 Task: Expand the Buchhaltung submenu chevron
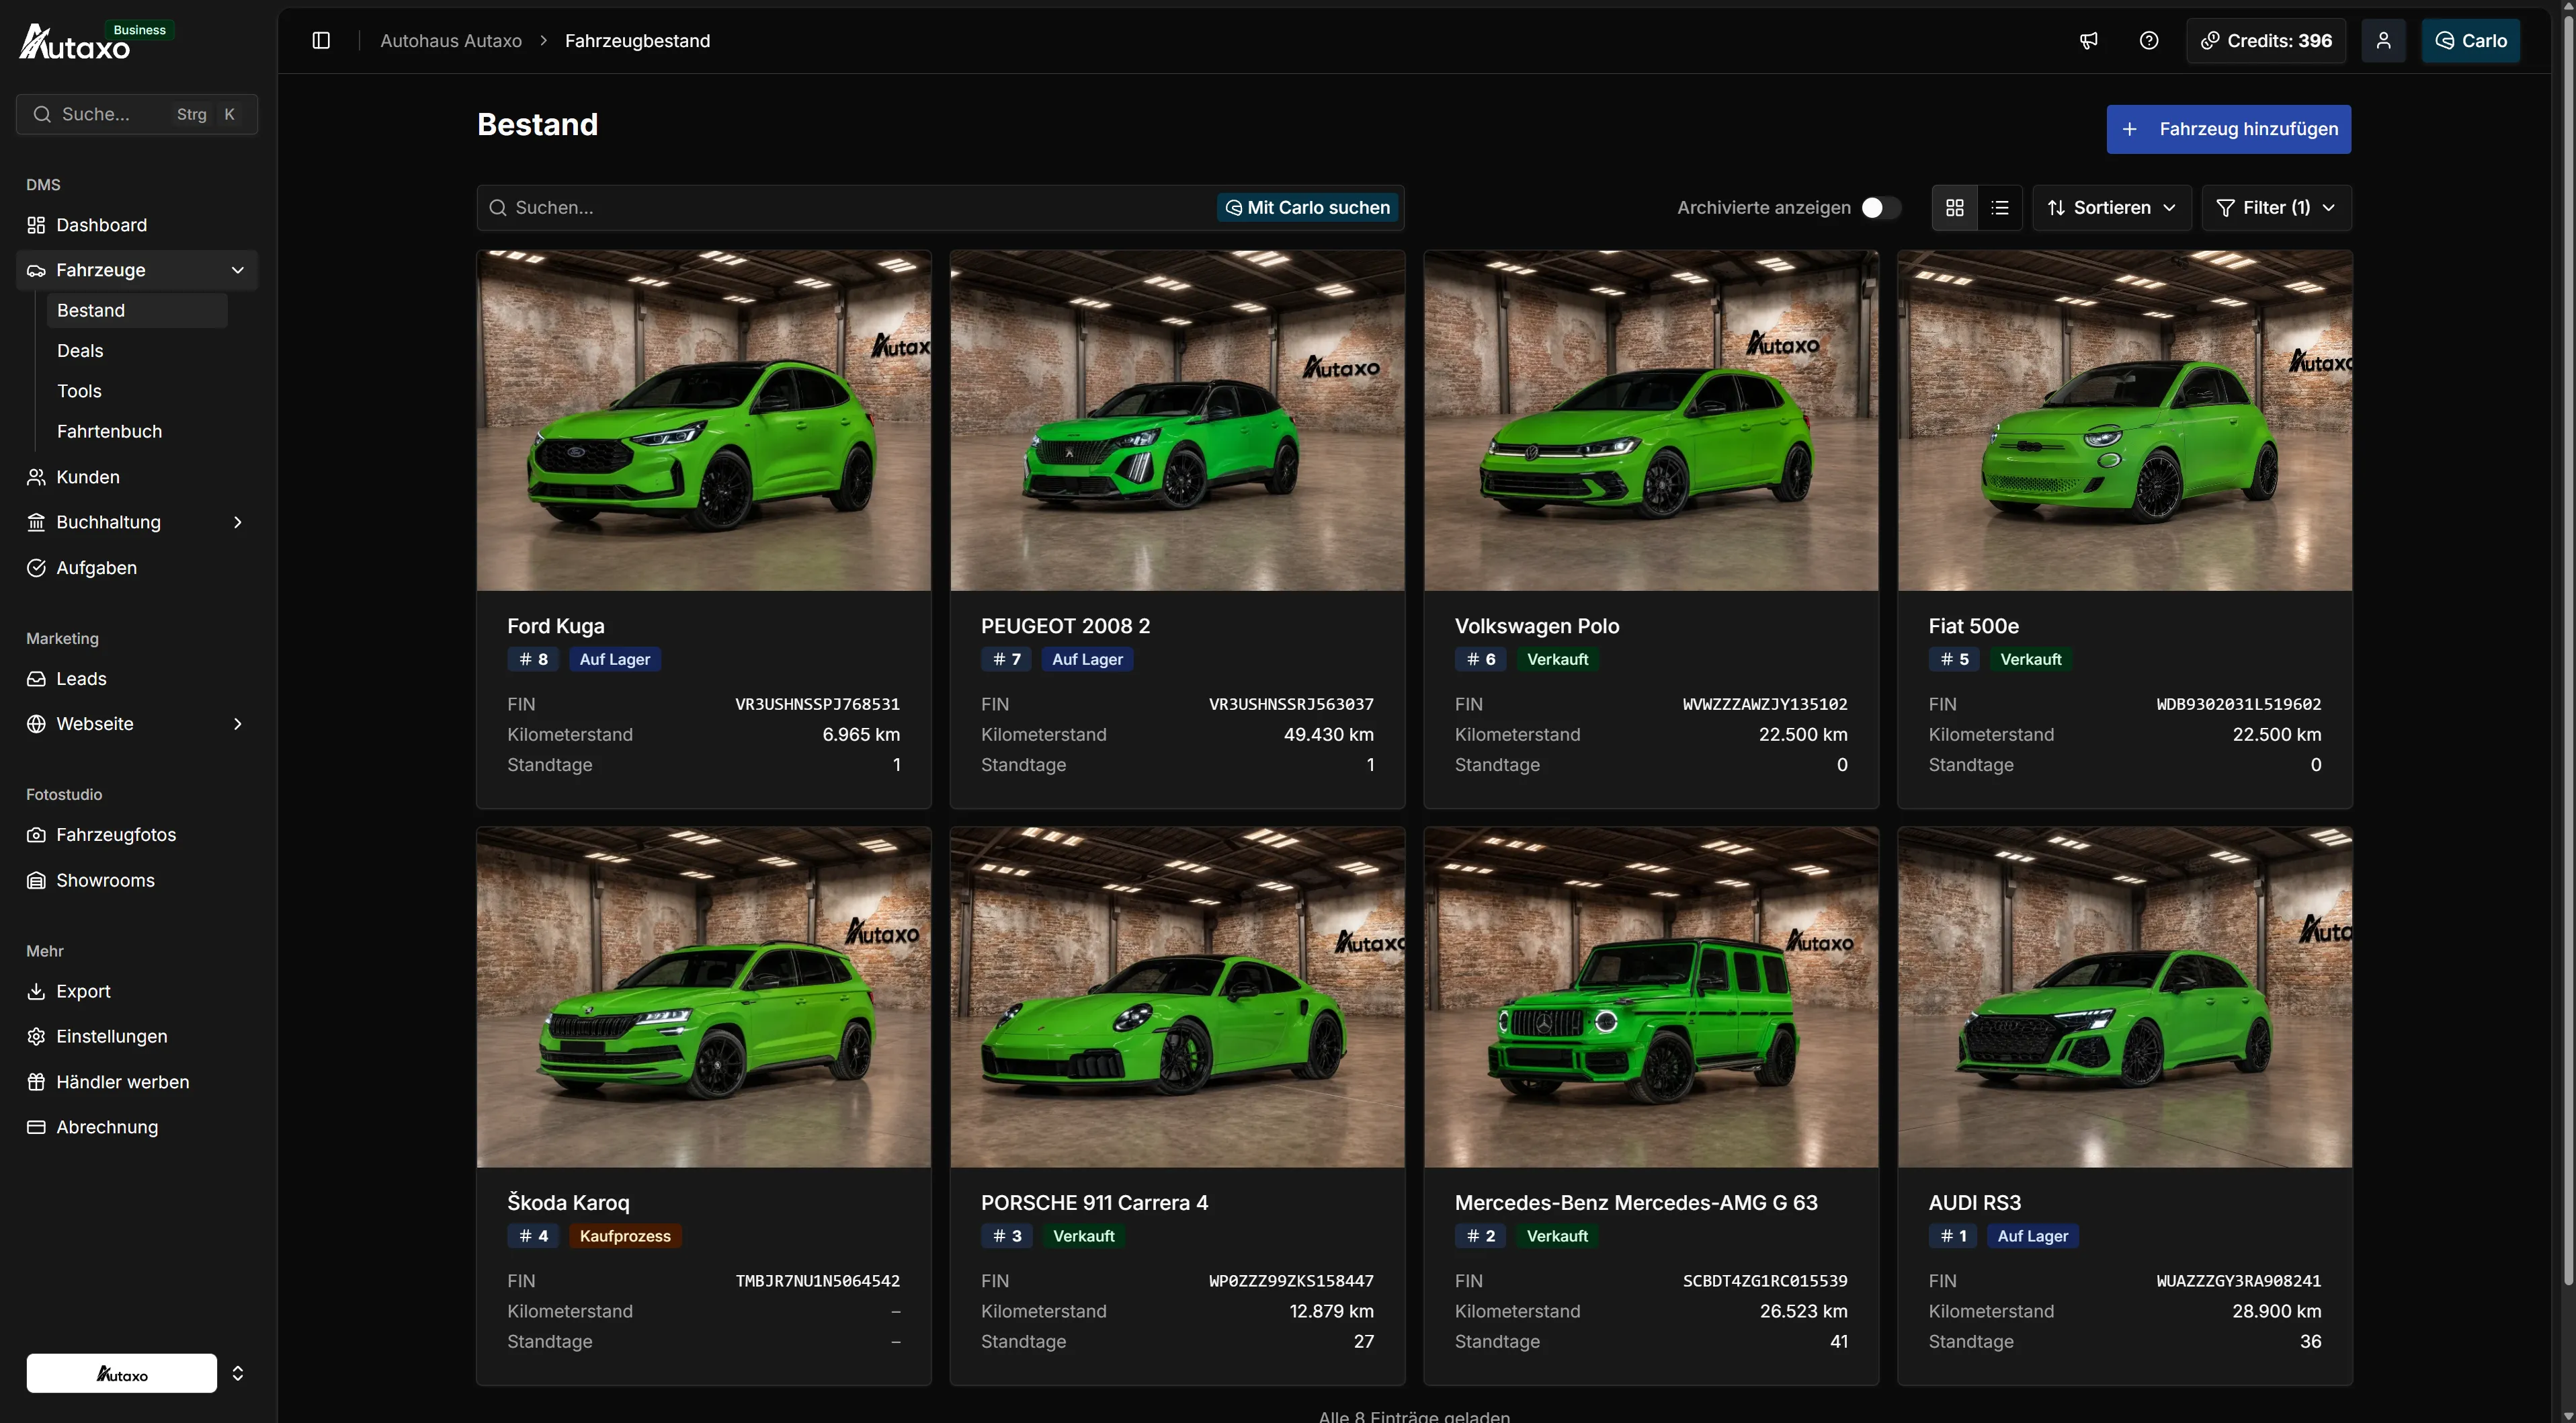pos(238,522)
